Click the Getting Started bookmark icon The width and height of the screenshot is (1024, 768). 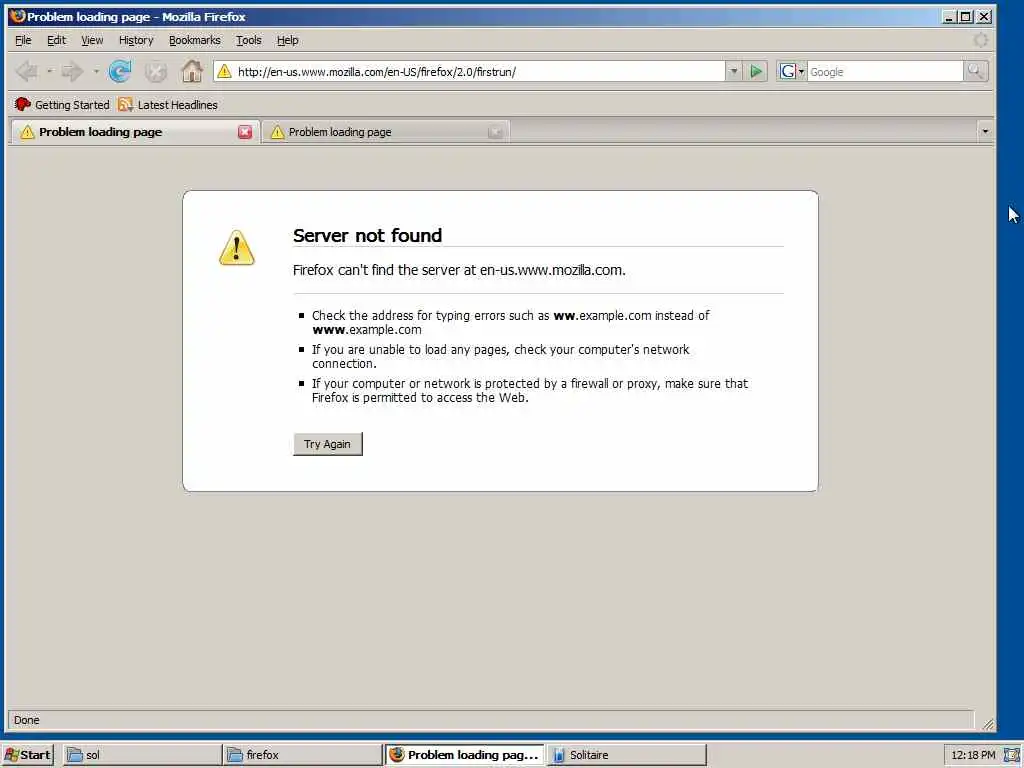click(x=23, y=104)
